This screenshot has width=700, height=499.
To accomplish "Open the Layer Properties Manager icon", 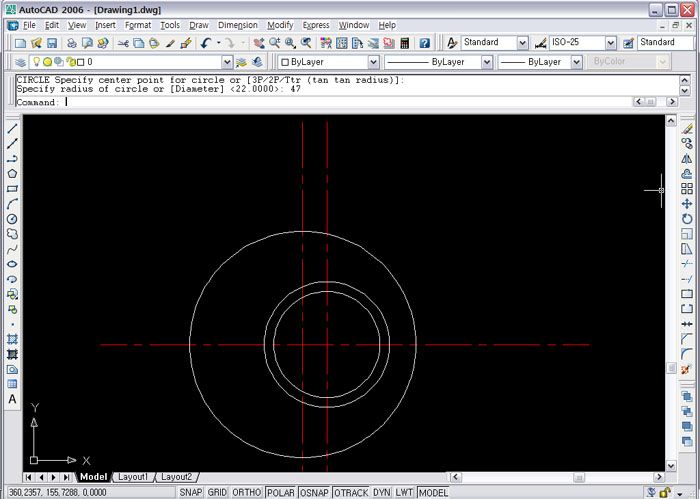I will 20,62.
